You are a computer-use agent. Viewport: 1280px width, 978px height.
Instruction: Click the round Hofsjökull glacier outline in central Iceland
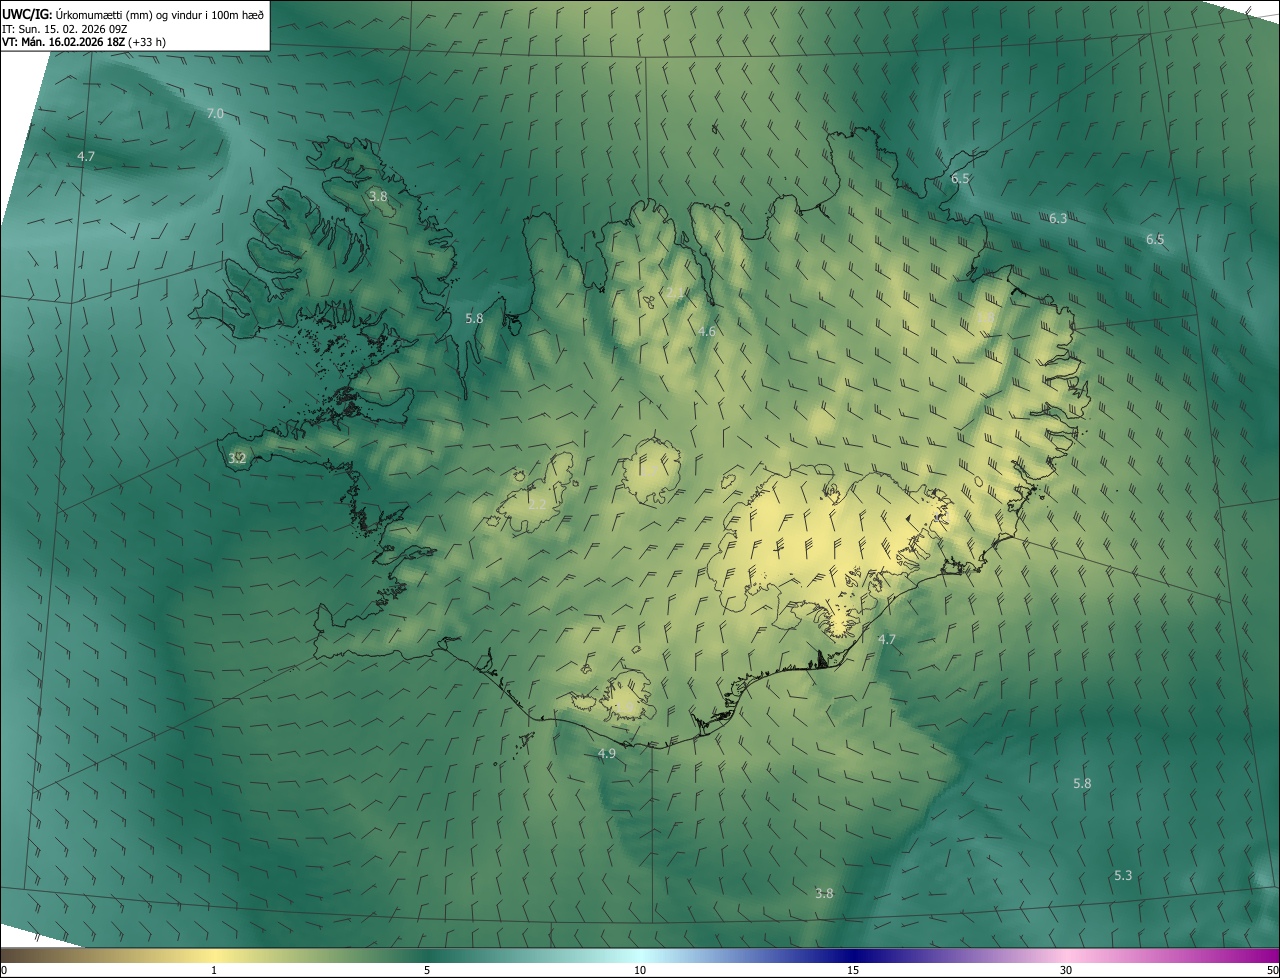[x=650, y=470]
